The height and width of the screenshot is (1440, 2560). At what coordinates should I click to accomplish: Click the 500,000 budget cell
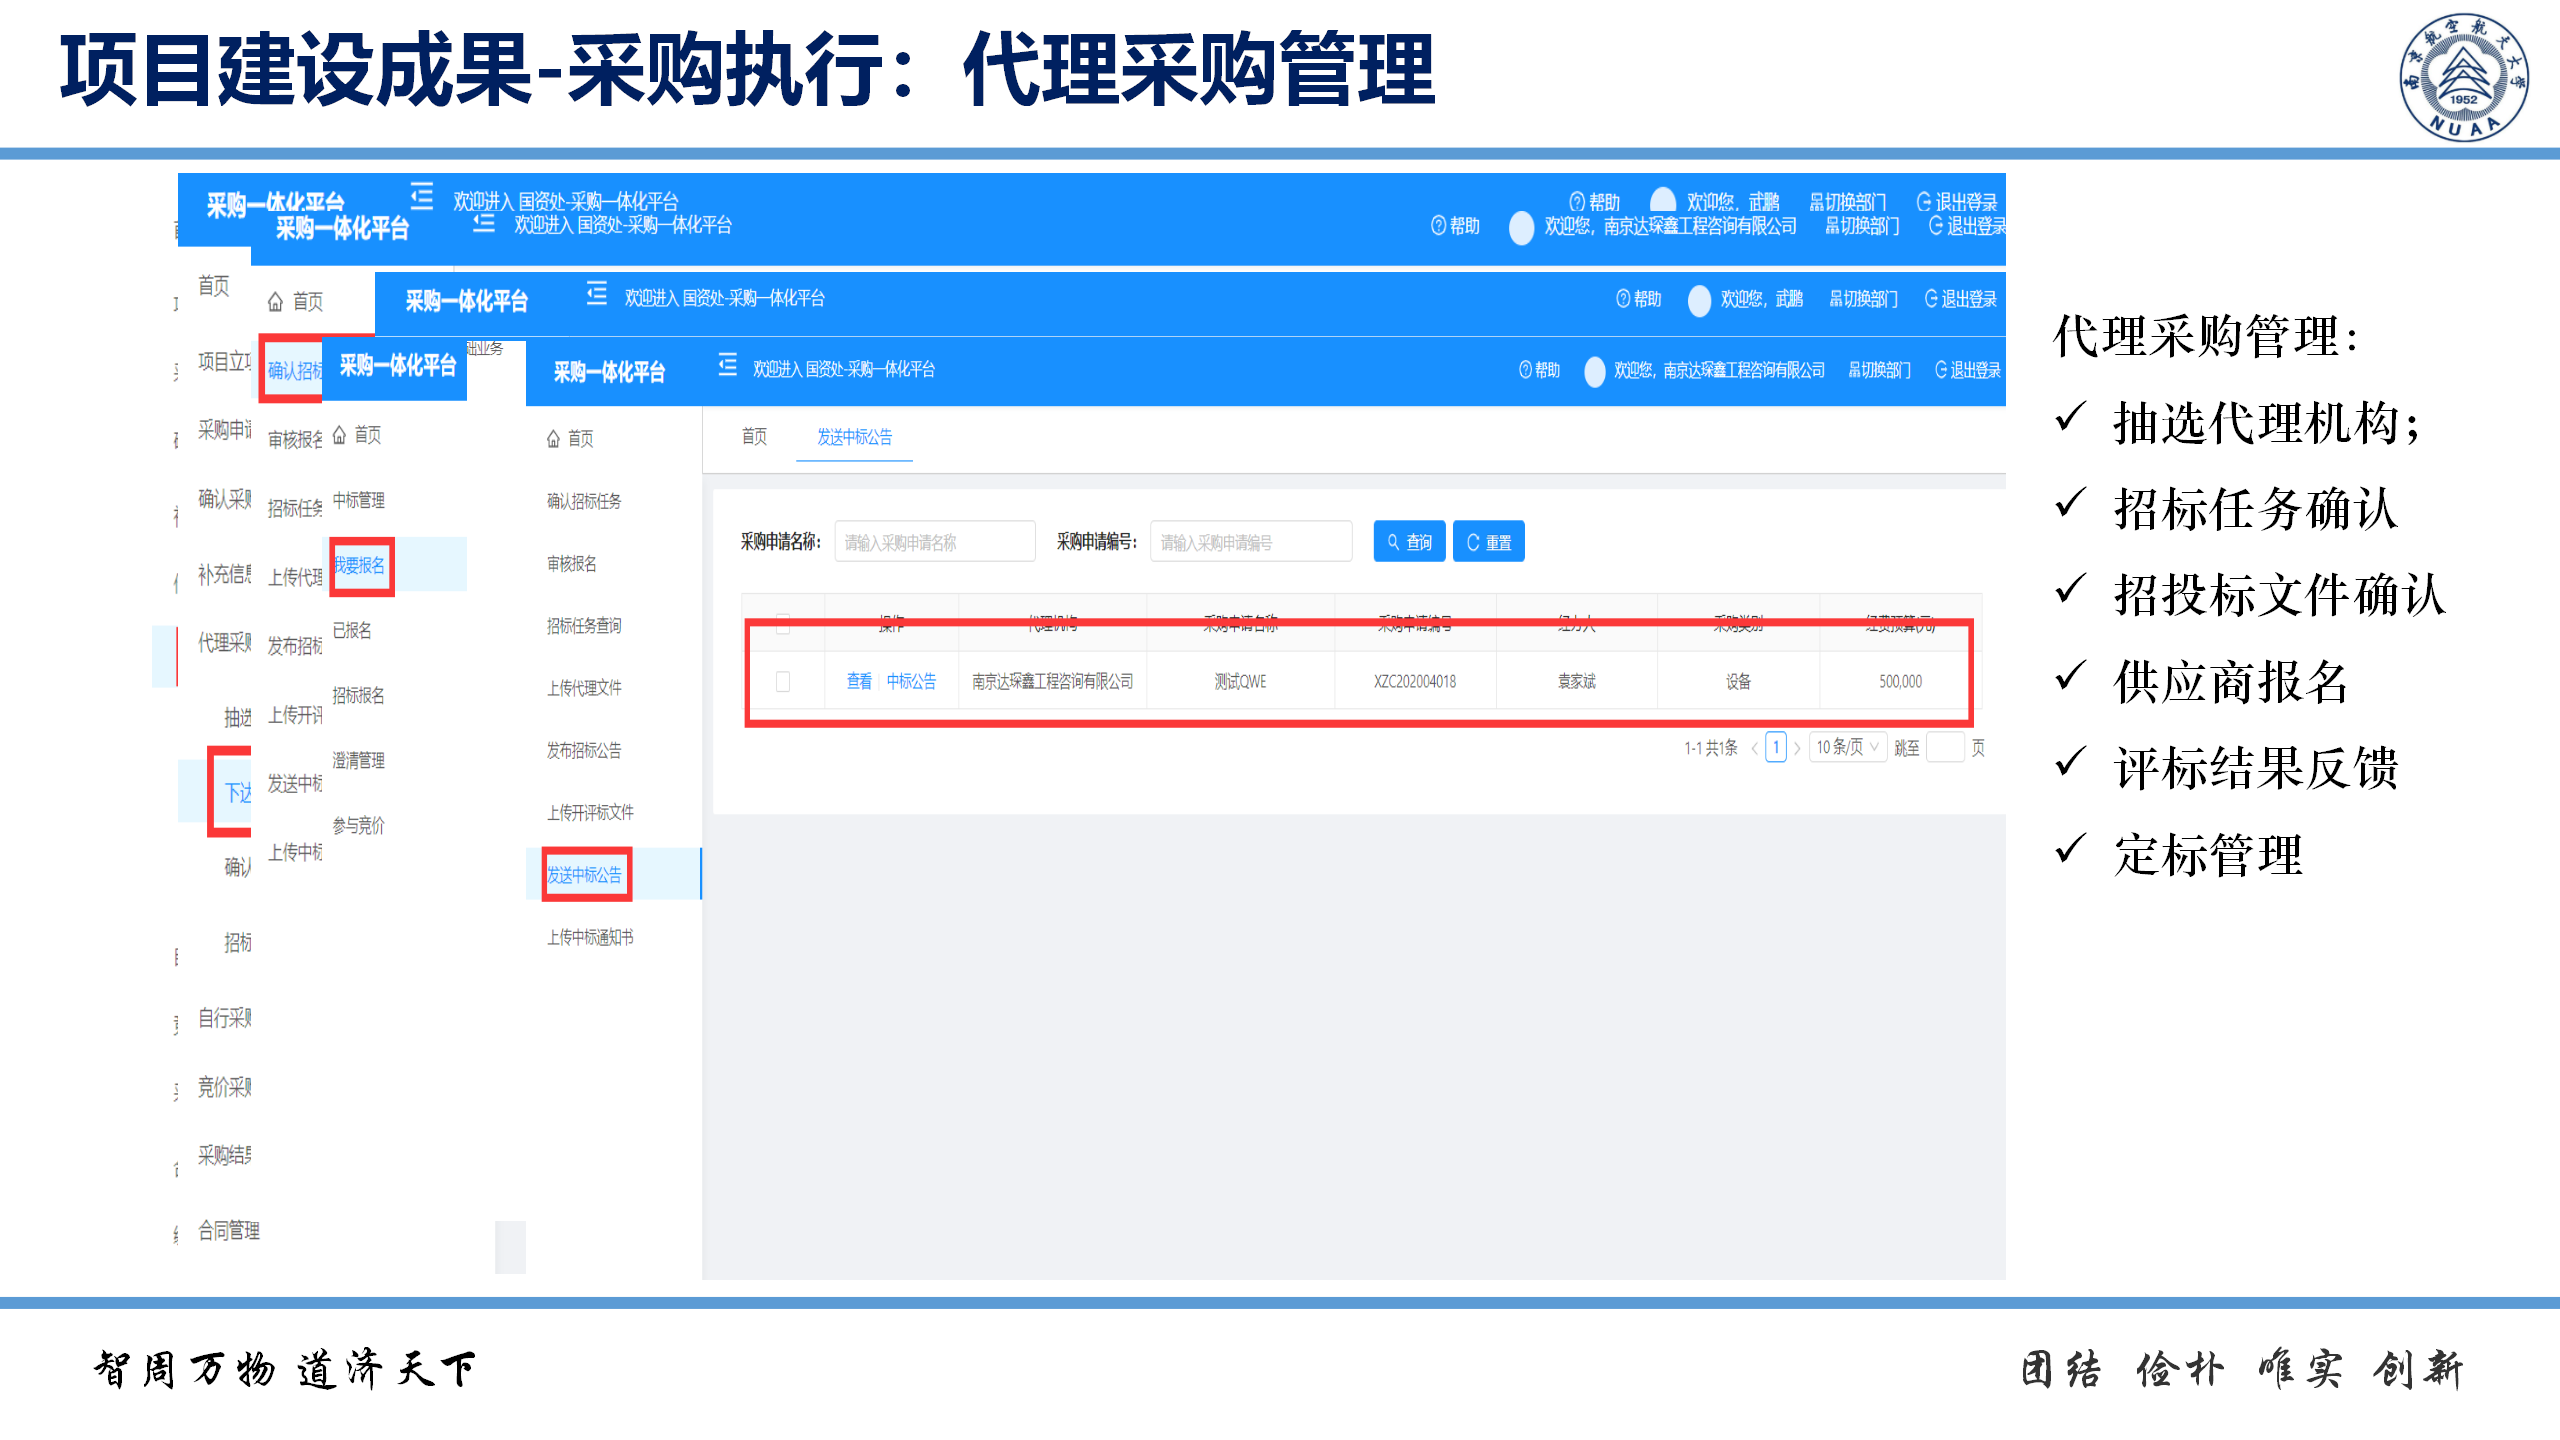point(1900,681)
